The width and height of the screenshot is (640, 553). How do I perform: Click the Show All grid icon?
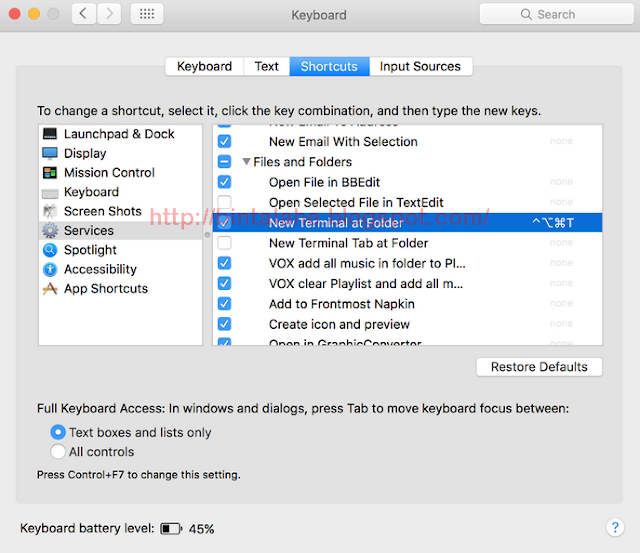coord(147,14)
